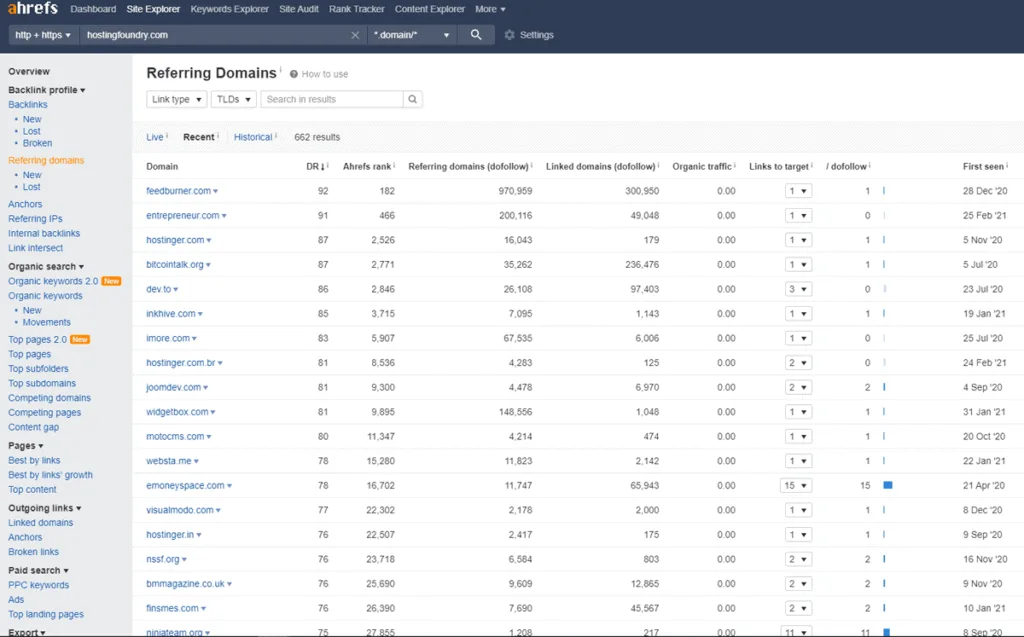Expand links to target for feedburner.com
1024x637 pixels.
point(798,191)
